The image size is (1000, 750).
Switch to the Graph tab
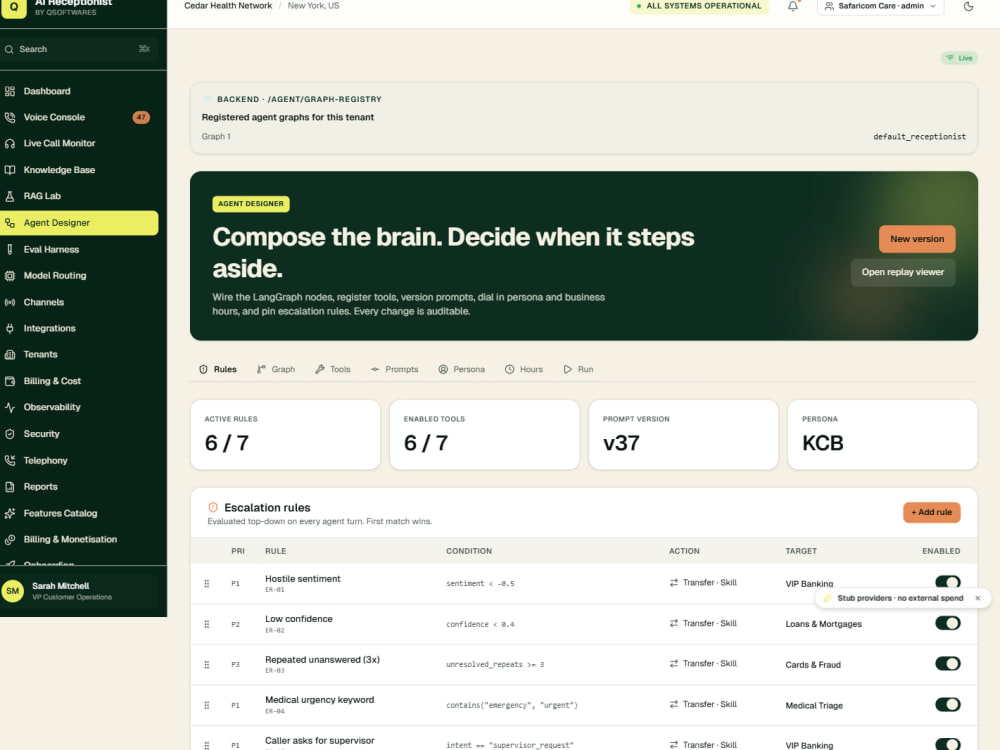276,369
